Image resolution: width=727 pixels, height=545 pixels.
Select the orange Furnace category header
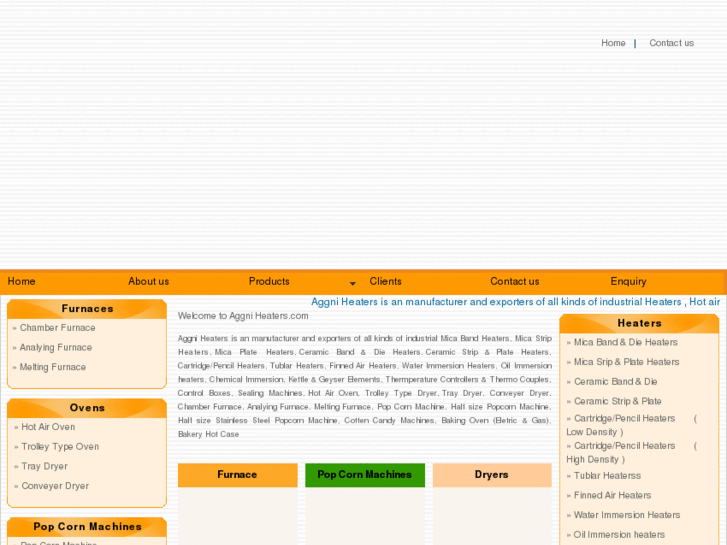[237, 475]
